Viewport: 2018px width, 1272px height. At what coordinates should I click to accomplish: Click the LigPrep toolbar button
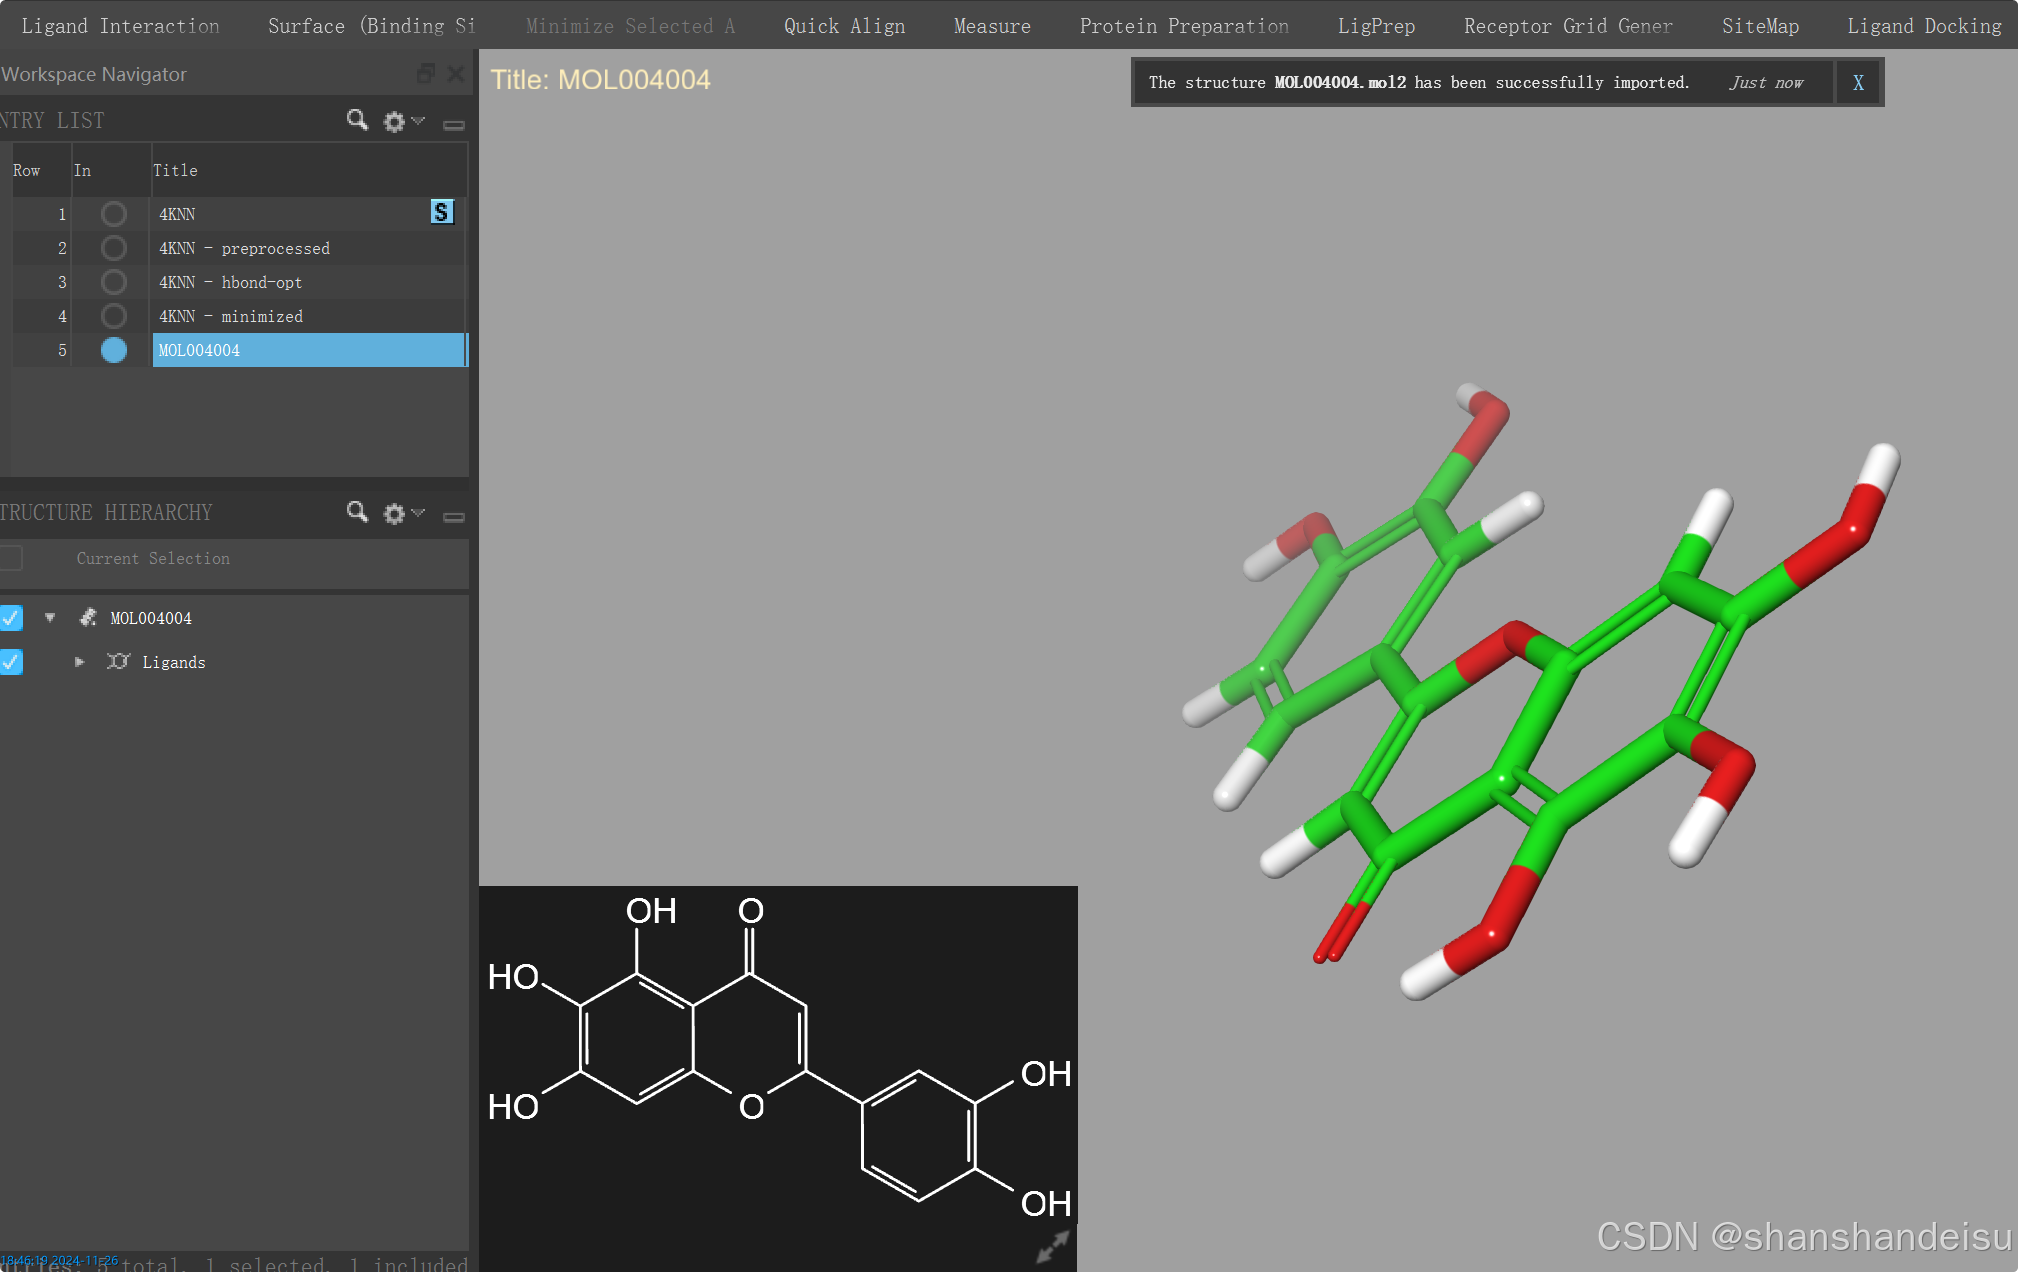point(1376,26)
